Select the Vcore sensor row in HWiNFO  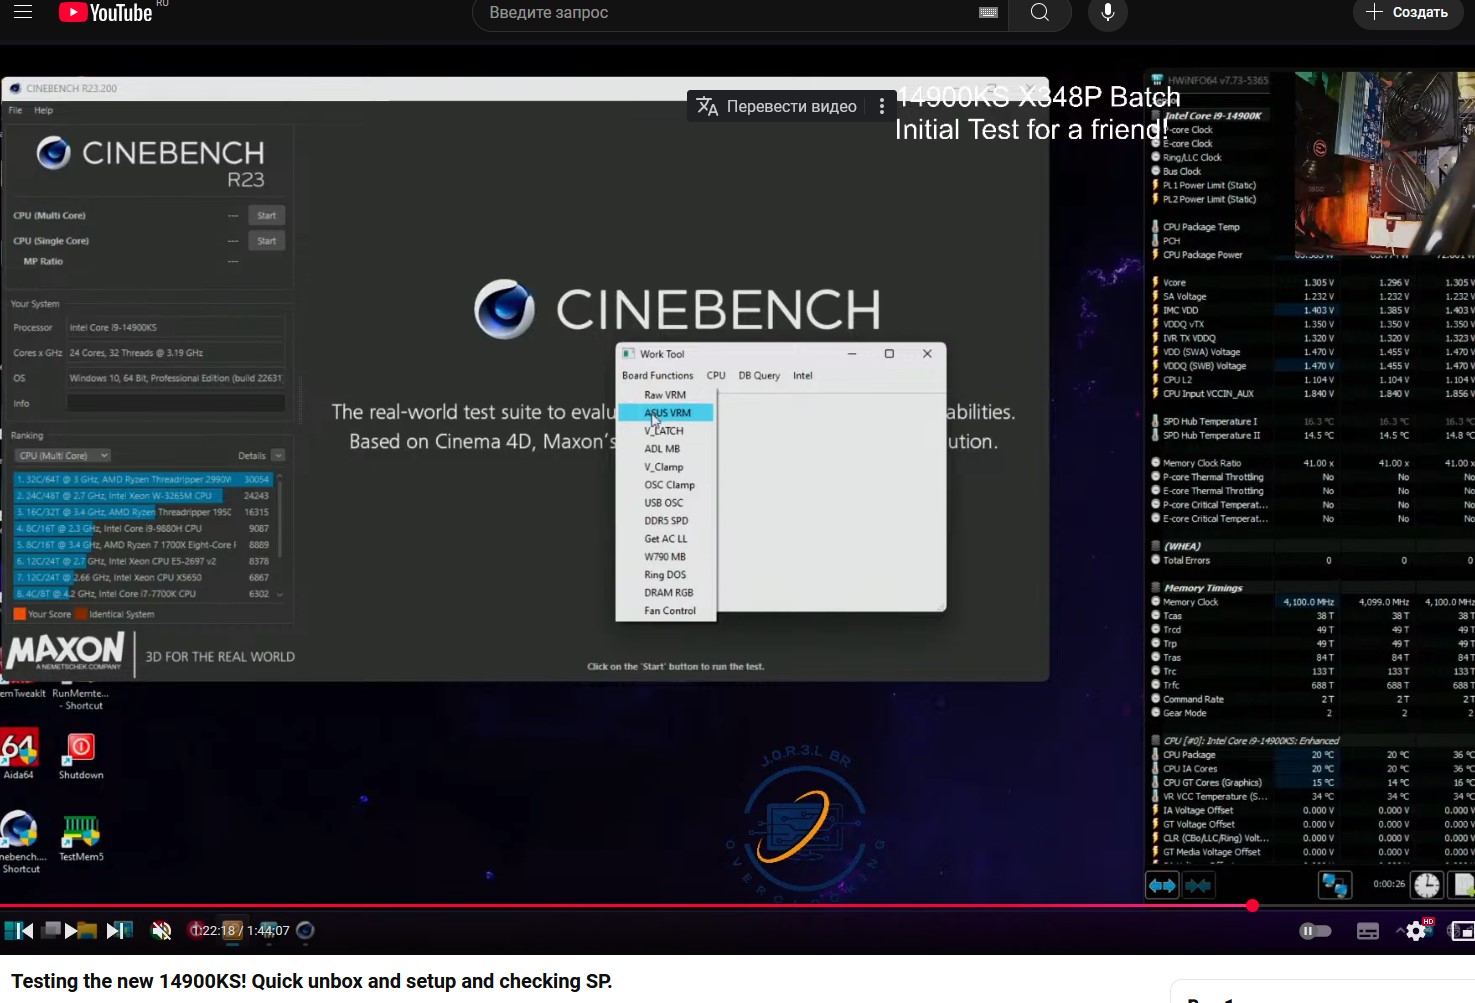click(x=1312, y=283)
